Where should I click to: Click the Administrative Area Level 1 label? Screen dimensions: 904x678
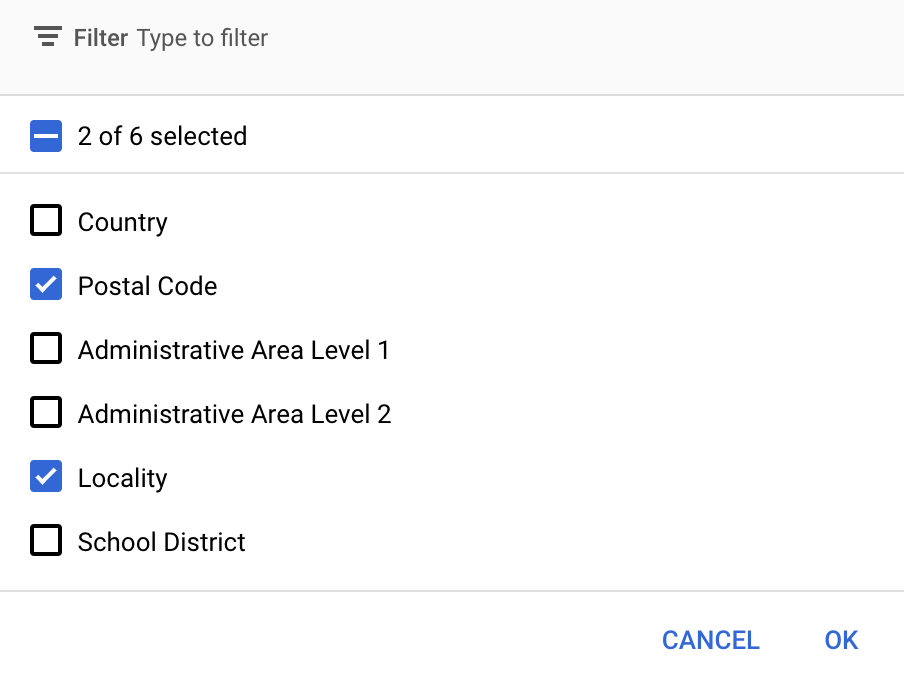point(234,349)
